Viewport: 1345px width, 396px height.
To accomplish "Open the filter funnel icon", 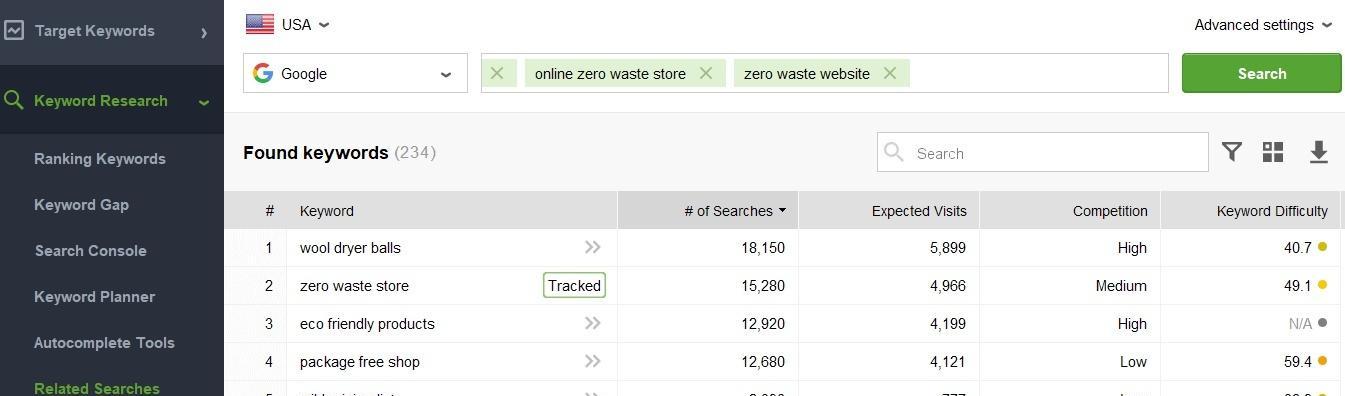I will coord(1231,152).
